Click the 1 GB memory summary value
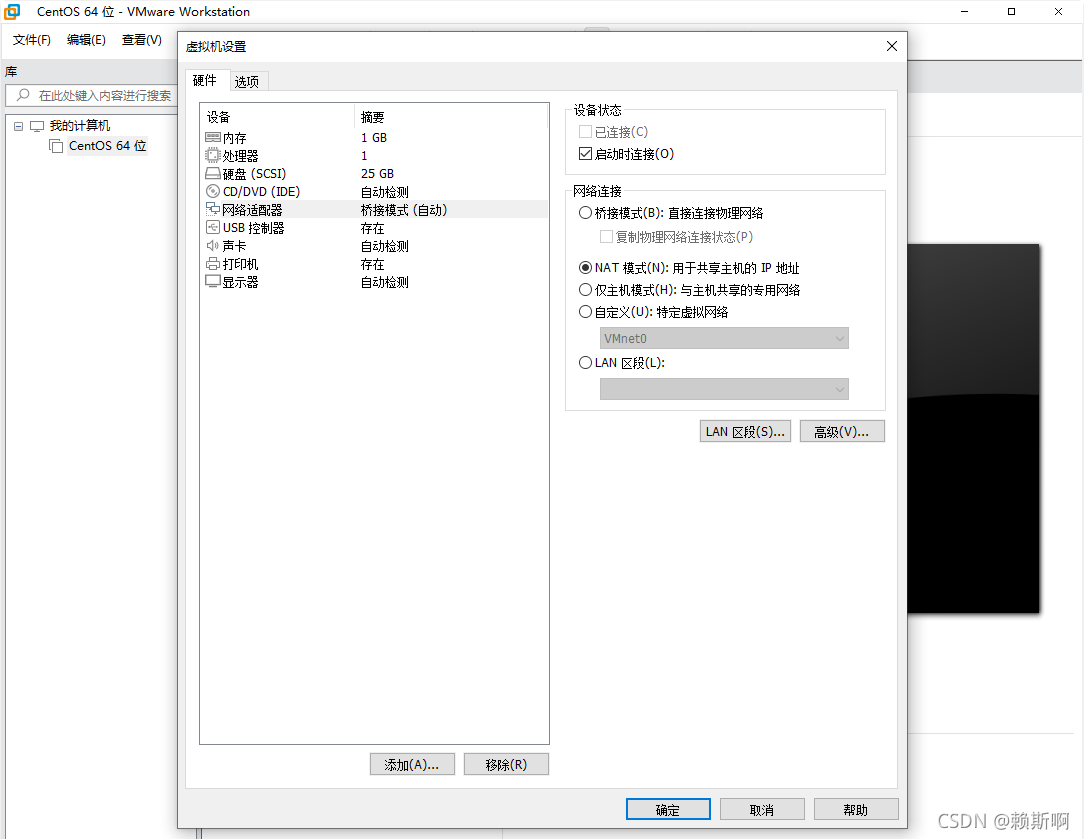Image resolution: width=1084 pixels, height=839 pixels. pyautogui.click(x=374, y=138)
